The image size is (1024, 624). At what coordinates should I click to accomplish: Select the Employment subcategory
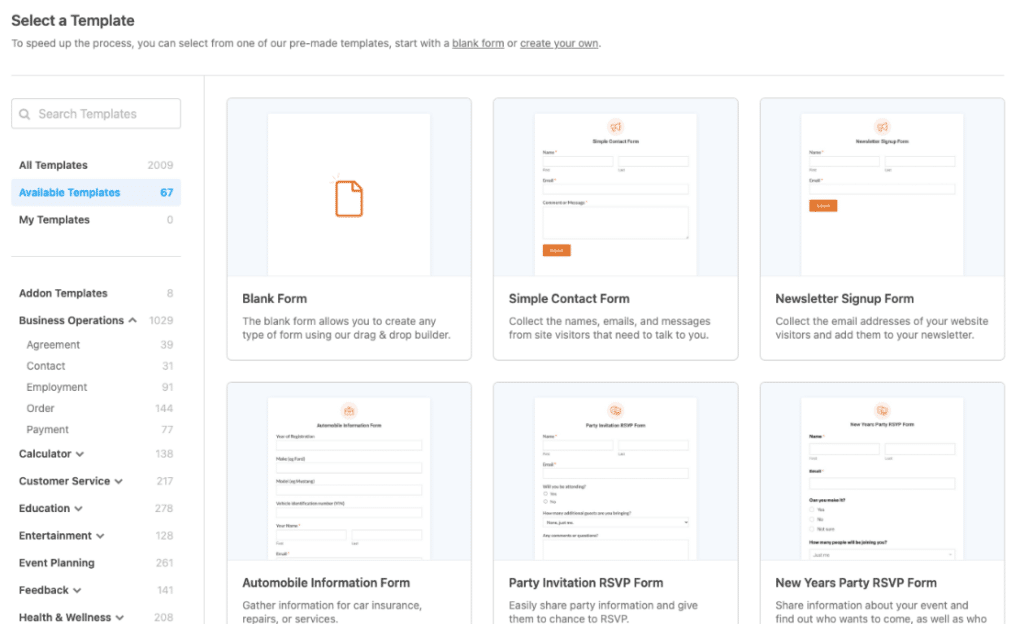tap(57, 387)
